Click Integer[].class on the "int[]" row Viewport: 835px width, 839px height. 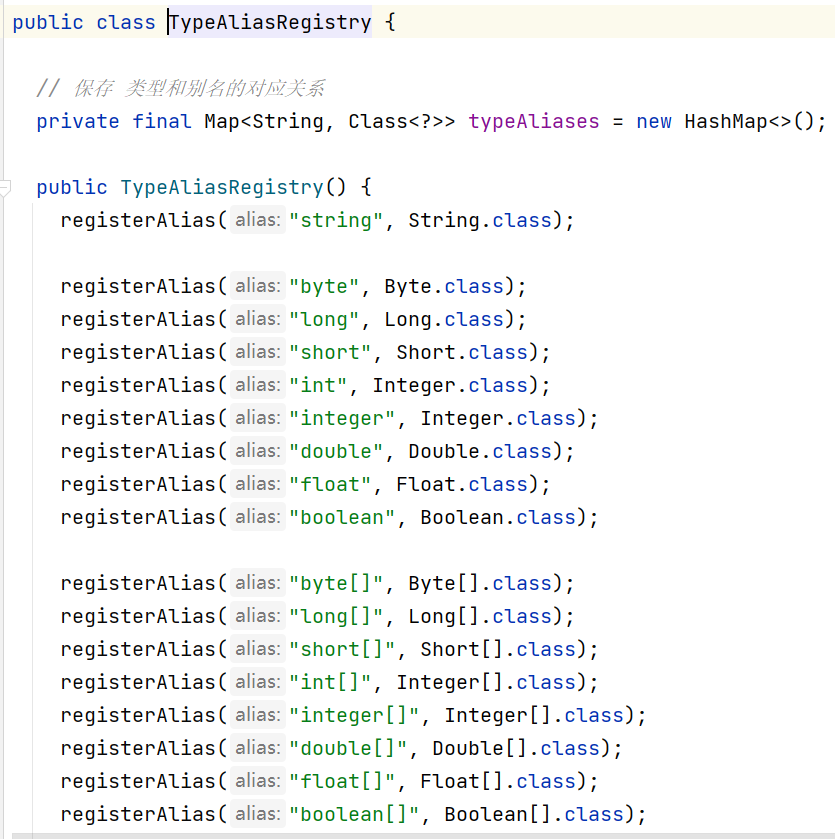click(x=486, y=683)
